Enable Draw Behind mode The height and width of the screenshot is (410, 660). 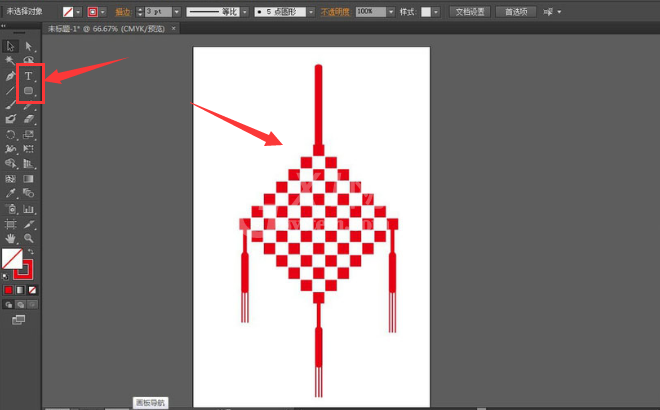click(20, 304)
